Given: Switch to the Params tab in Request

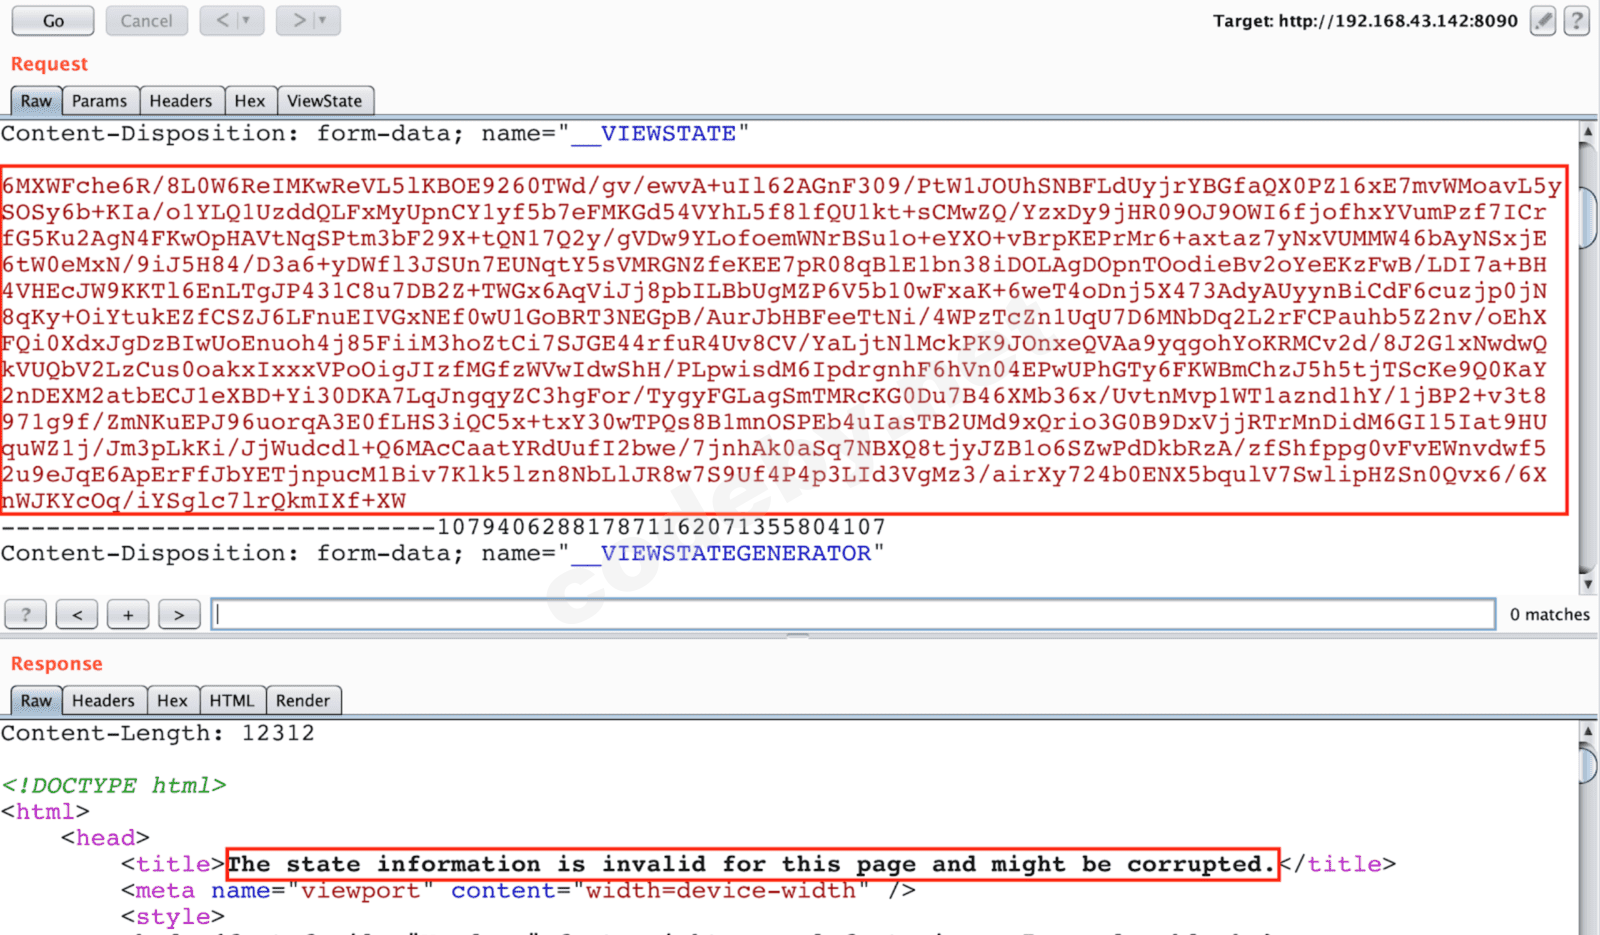Looking at the screenshot, I should [x=100, y=100].
